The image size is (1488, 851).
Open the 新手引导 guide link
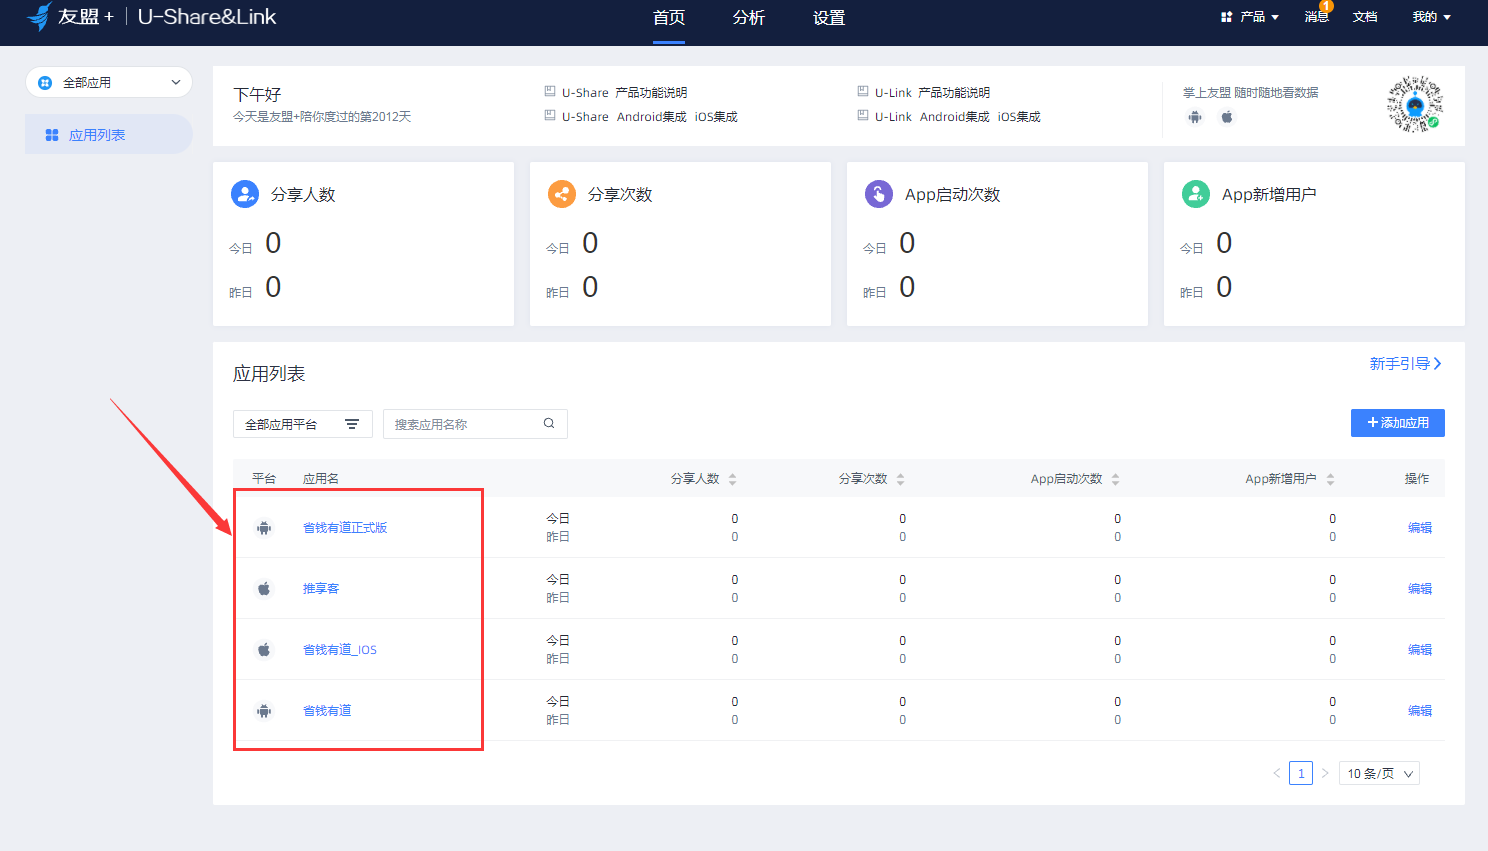tap(1405, 364)
